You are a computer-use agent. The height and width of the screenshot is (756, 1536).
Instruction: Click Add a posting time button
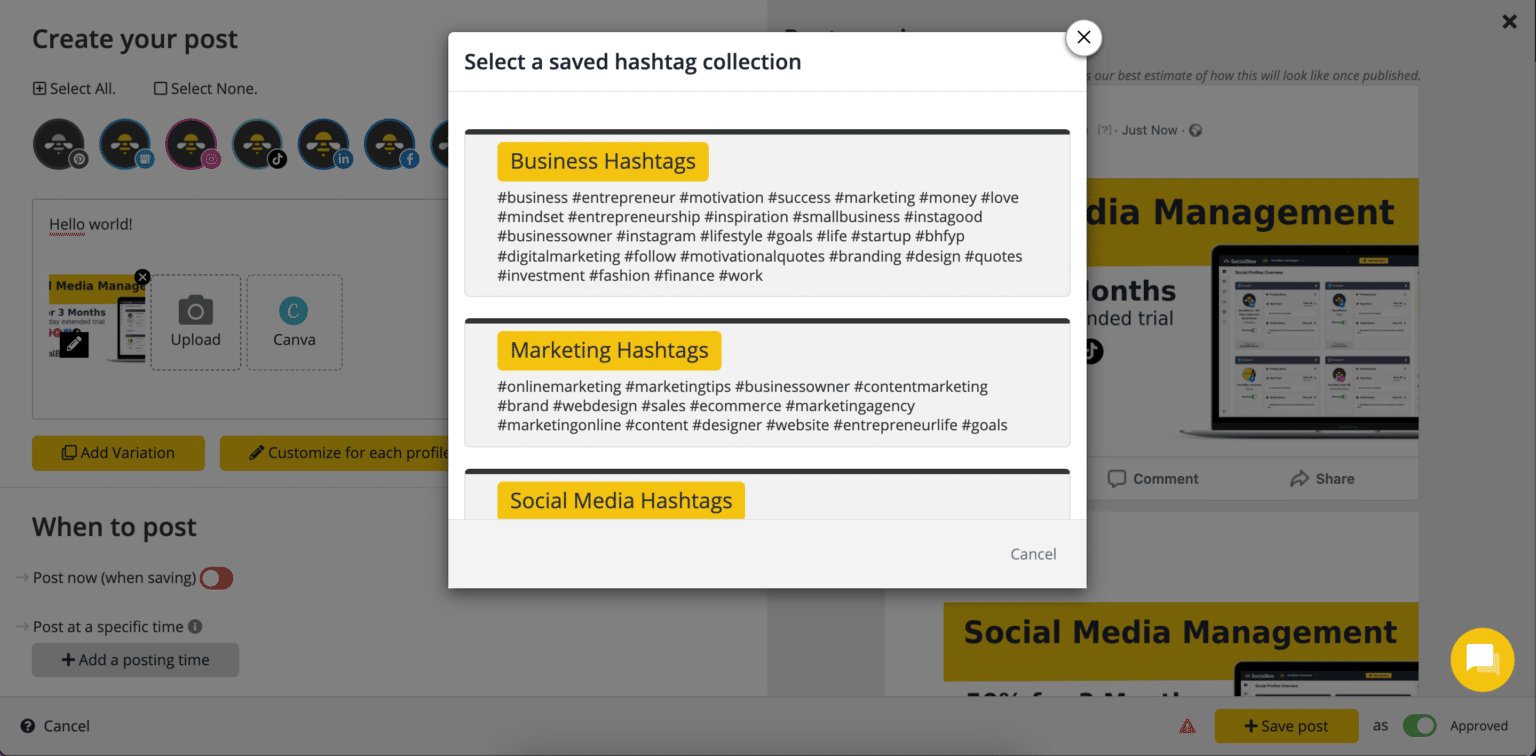[x=135, y=660]
